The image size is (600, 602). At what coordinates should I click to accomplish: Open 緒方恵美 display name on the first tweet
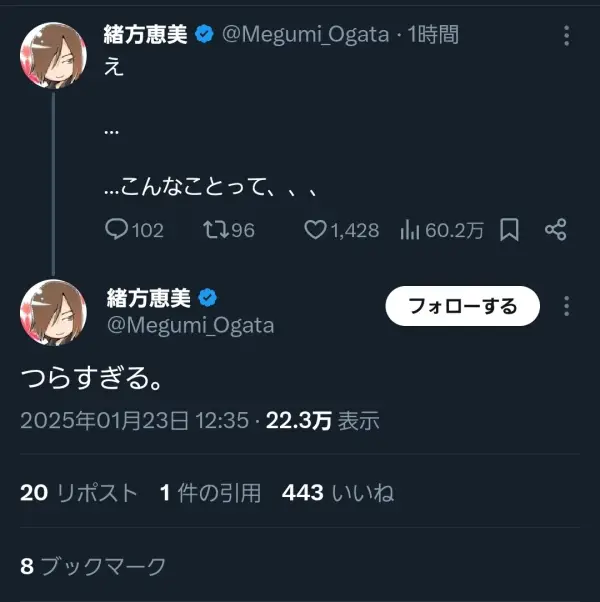(x=145, y=35)
